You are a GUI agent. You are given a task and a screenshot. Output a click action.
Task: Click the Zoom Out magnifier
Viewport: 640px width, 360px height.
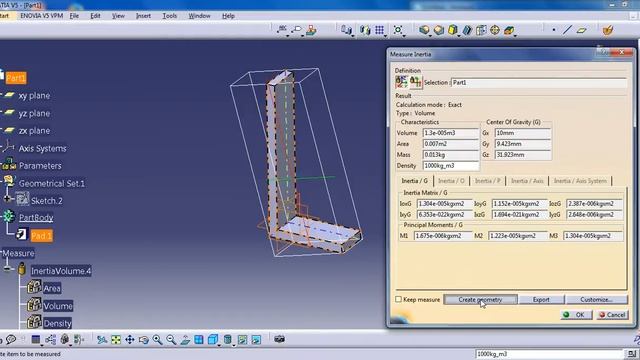click(171, 340)
